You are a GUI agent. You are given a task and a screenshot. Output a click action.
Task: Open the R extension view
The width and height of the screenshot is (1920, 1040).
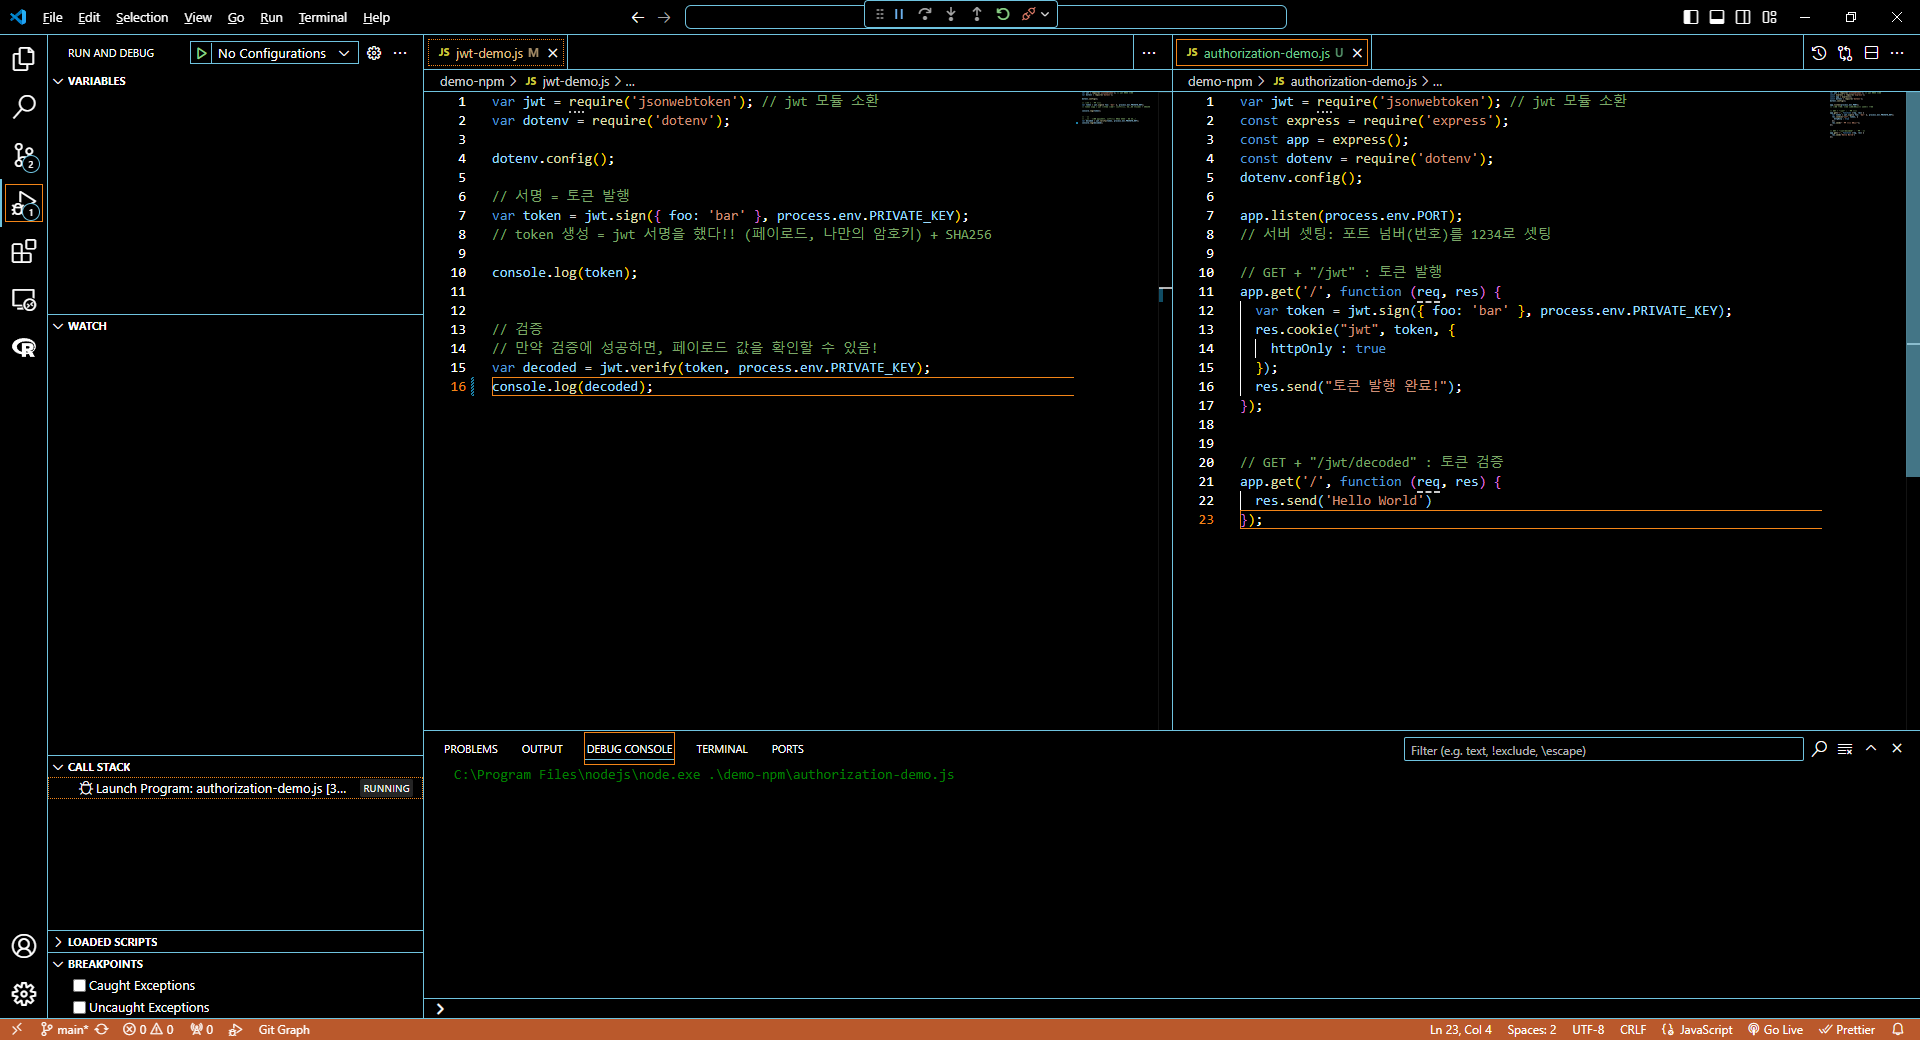click(x=24, y=347)
